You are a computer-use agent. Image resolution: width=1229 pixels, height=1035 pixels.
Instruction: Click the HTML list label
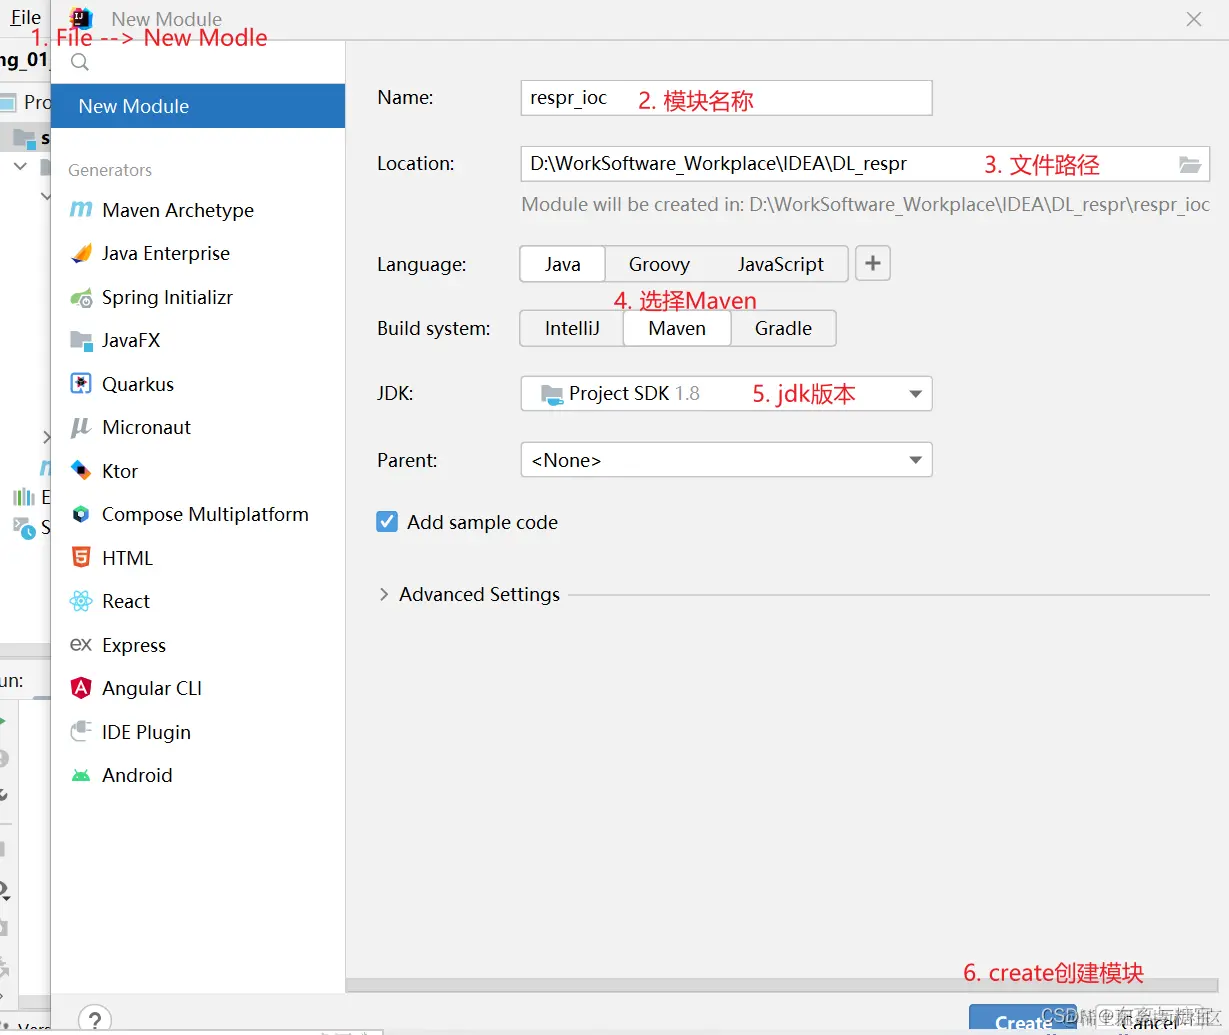tap(127, 558)
